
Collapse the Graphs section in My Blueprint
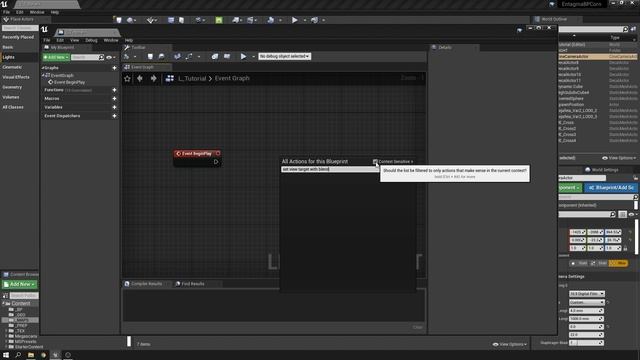pyautogui.click(x=43, y=68)
